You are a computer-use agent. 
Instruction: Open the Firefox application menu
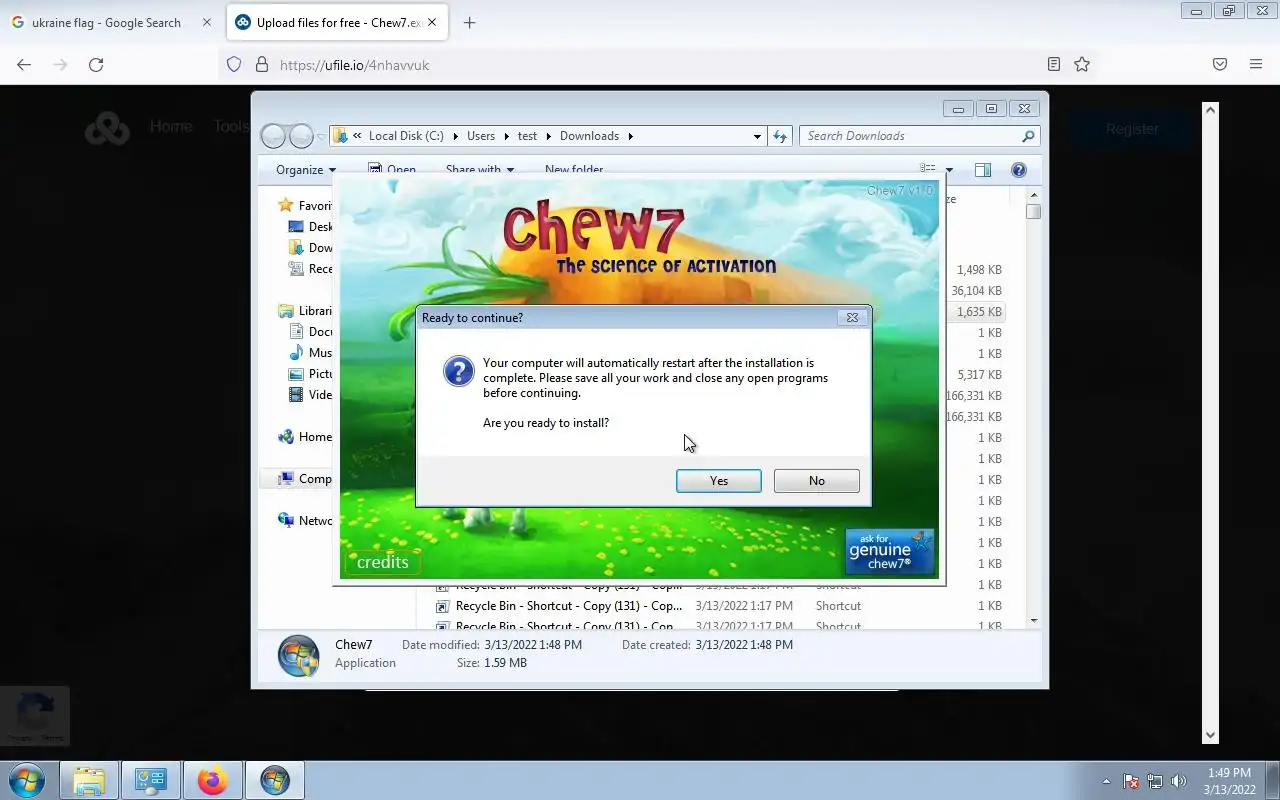pyautogui.click(x=1256, y=64)
